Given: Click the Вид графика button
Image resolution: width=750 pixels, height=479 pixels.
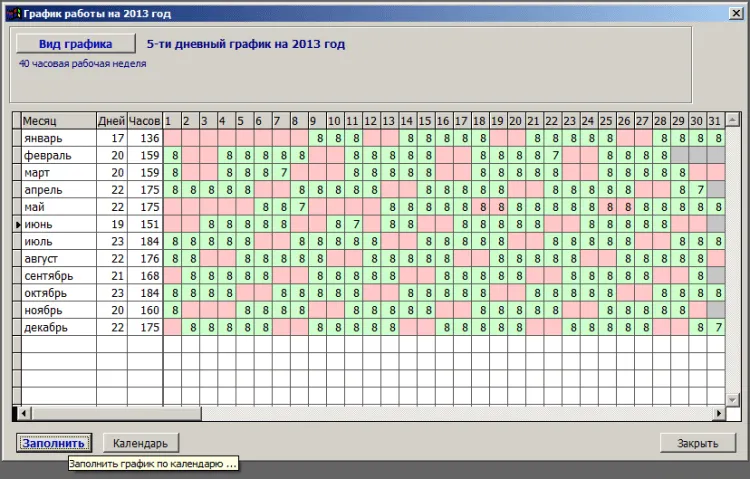Looking at the screenshot, I should click(76, 44).
